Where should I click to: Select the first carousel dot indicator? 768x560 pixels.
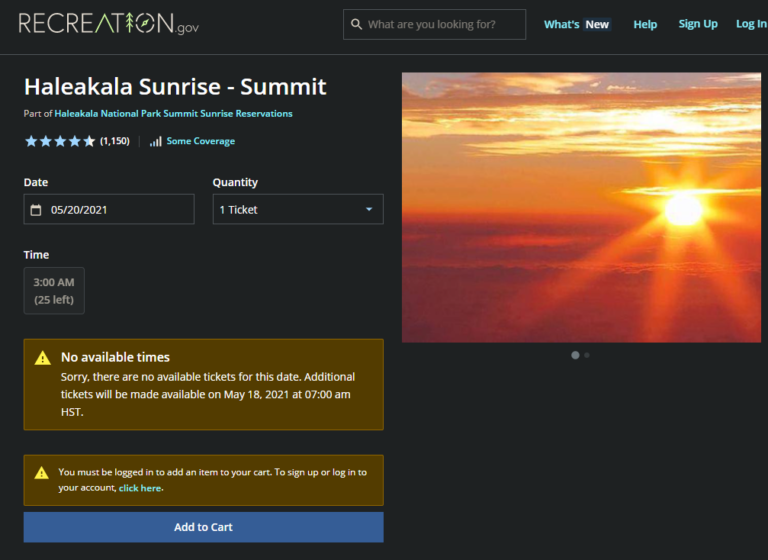click(x=575, y=355)
